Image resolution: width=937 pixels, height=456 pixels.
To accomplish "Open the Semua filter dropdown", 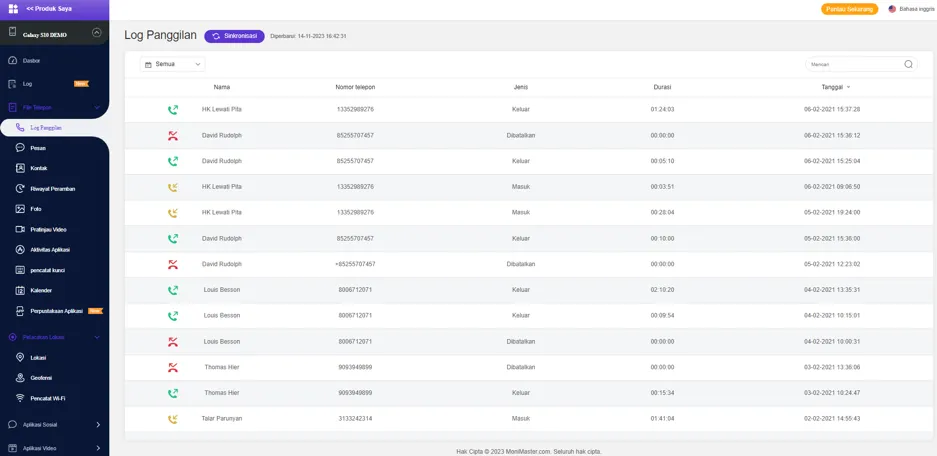I will tap(172, 64).
